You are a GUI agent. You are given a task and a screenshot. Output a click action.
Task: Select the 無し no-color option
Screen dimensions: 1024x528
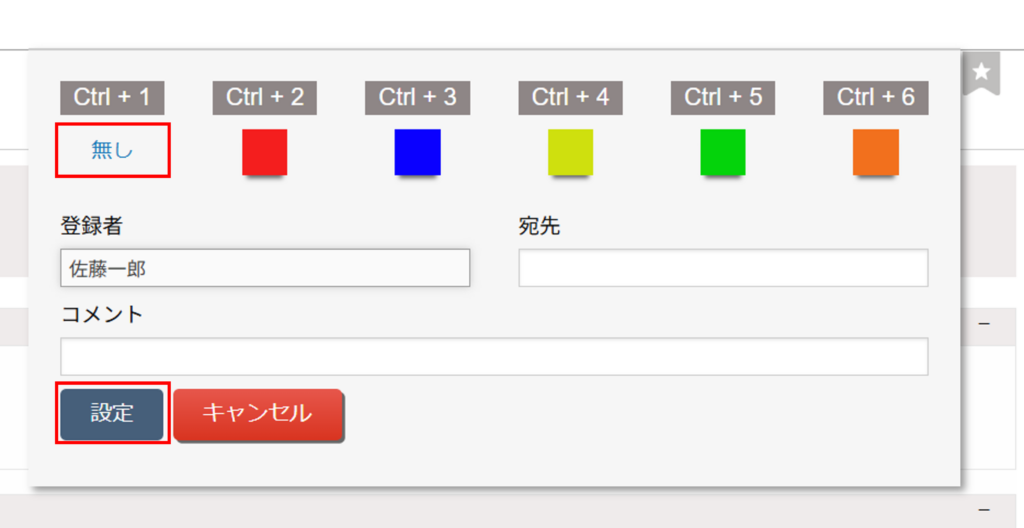pyautogui.click(x=112, y=150)
